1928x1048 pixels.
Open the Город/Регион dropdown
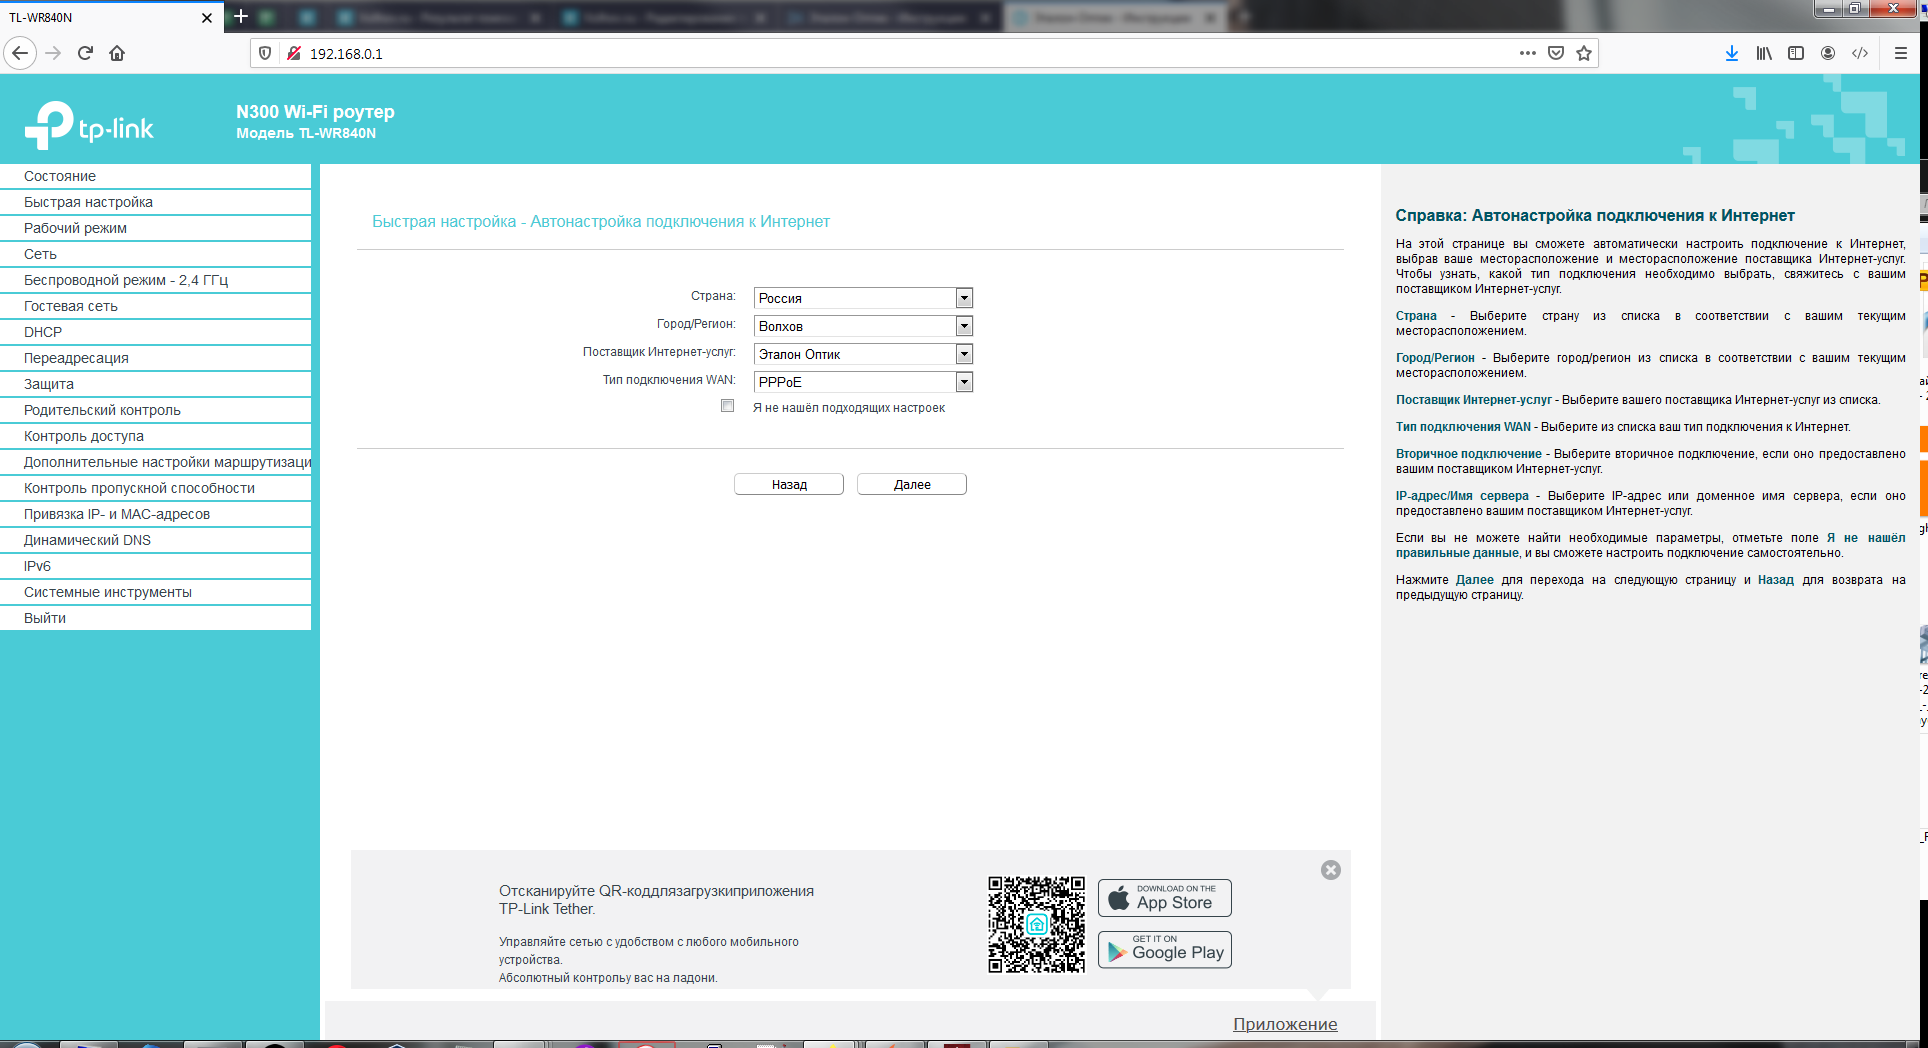[x=863, y=326]
